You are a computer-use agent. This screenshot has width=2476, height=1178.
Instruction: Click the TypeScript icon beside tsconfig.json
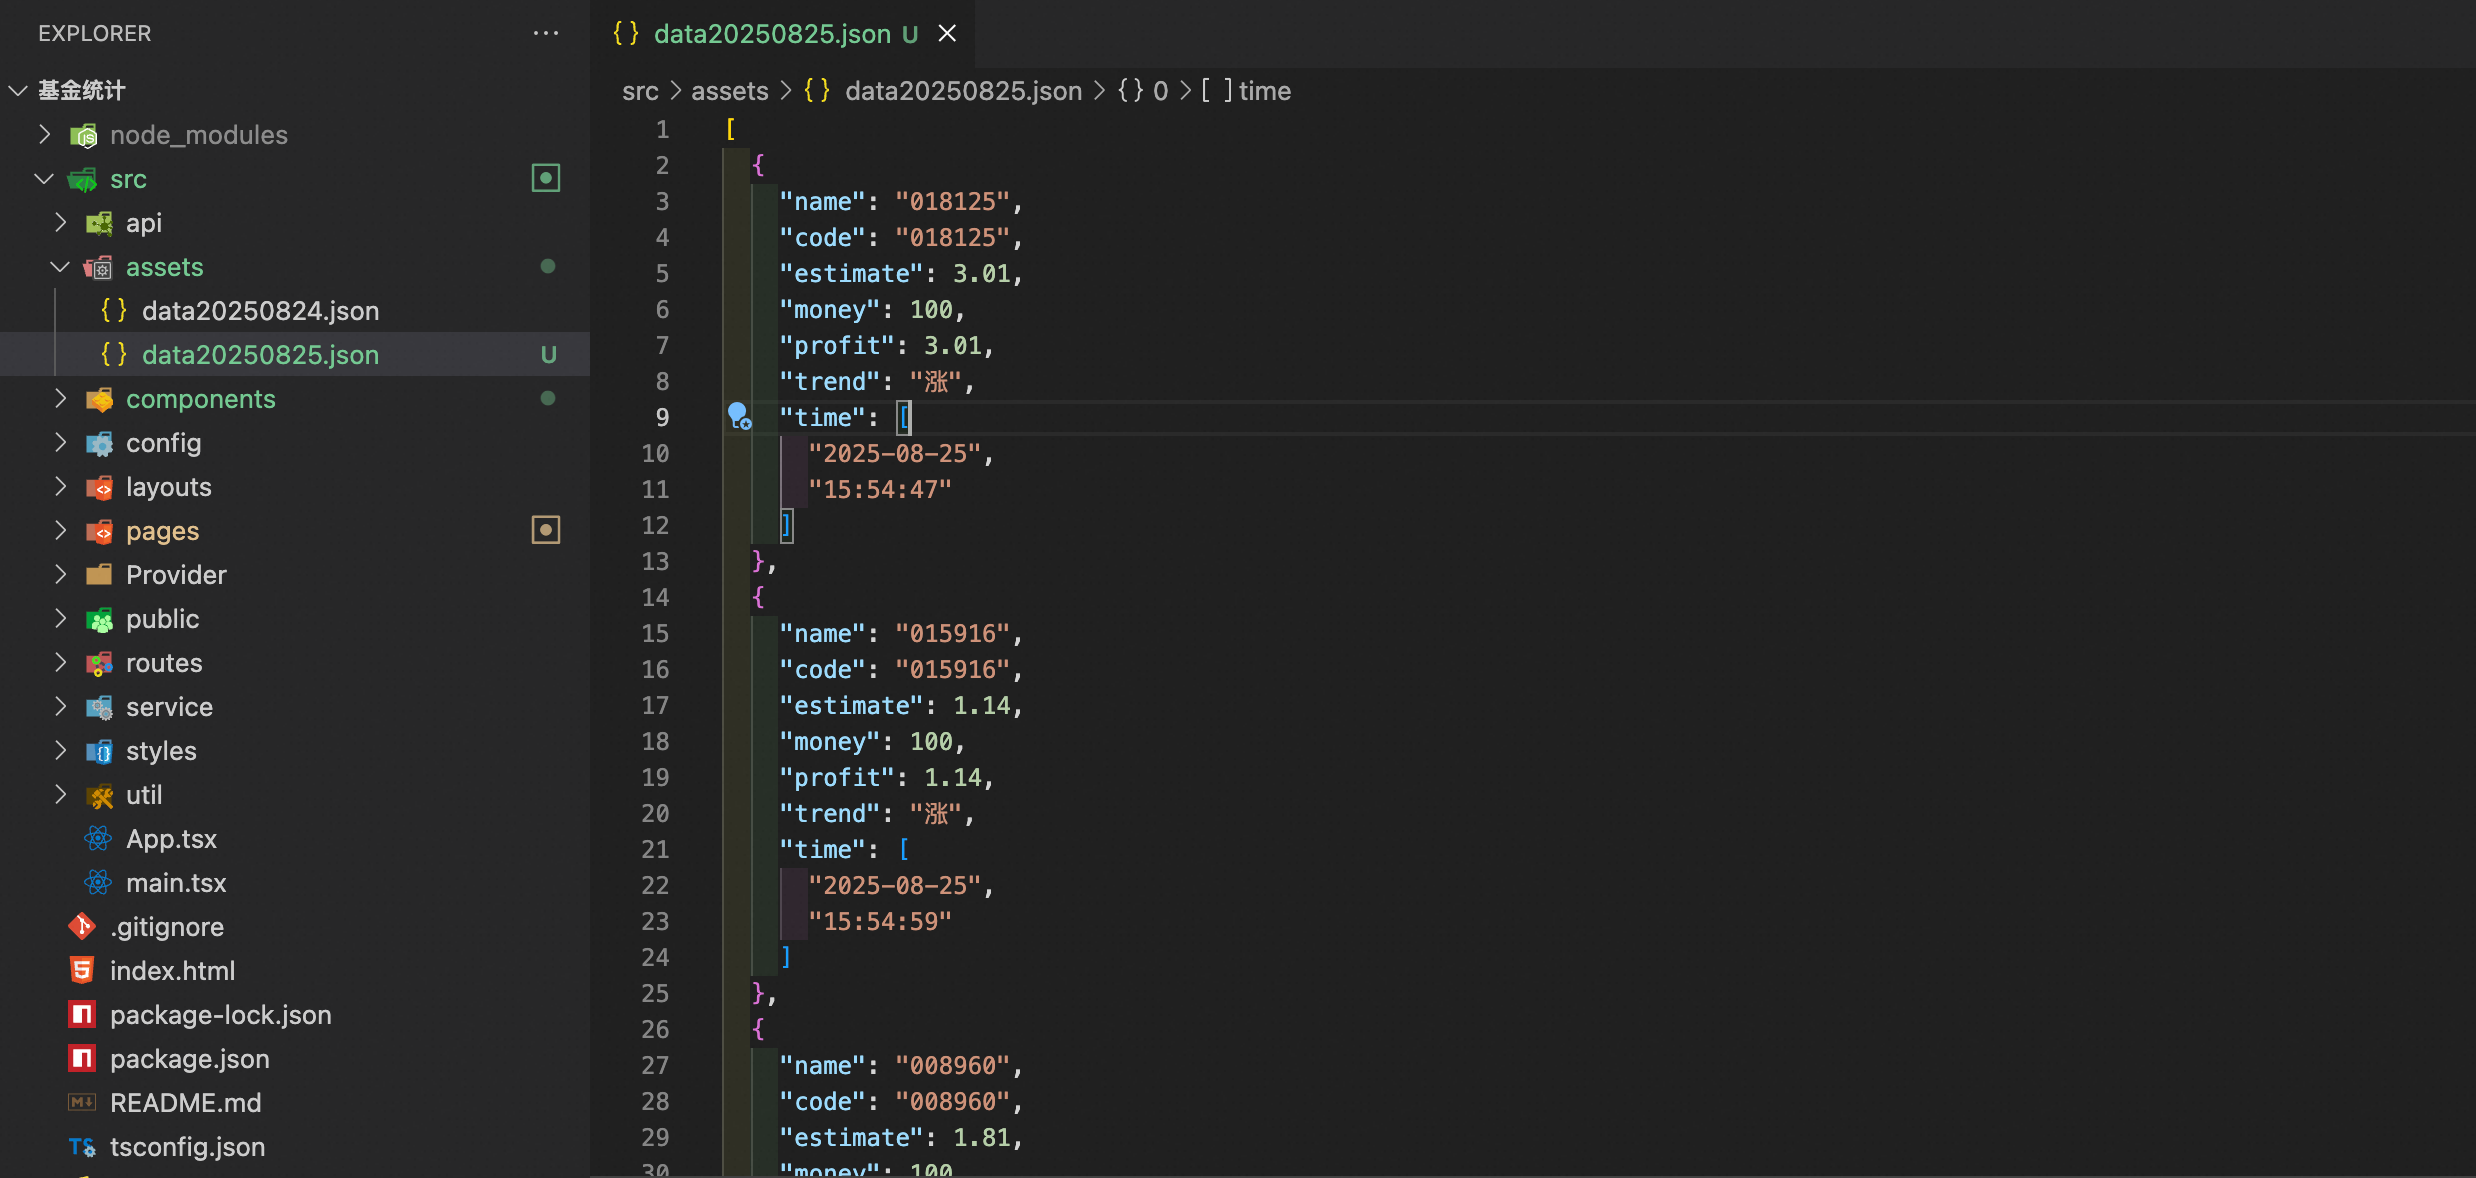tap(82, 1147)
